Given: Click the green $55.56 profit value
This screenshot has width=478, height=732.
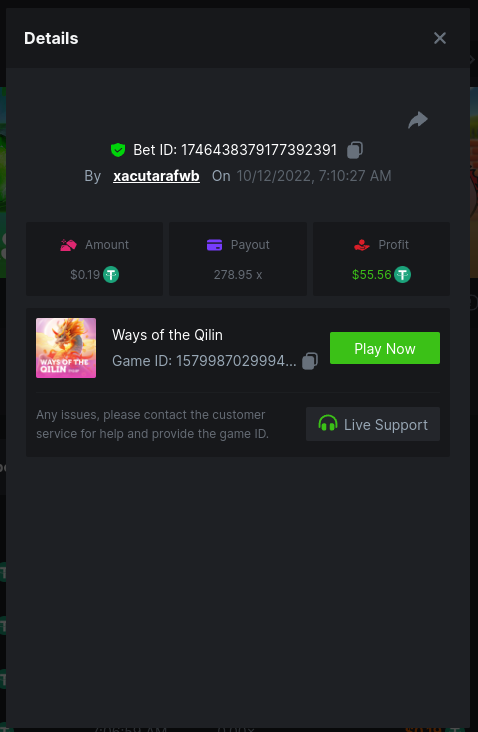Looking at the screenshot, I should (x=372, y=274).
